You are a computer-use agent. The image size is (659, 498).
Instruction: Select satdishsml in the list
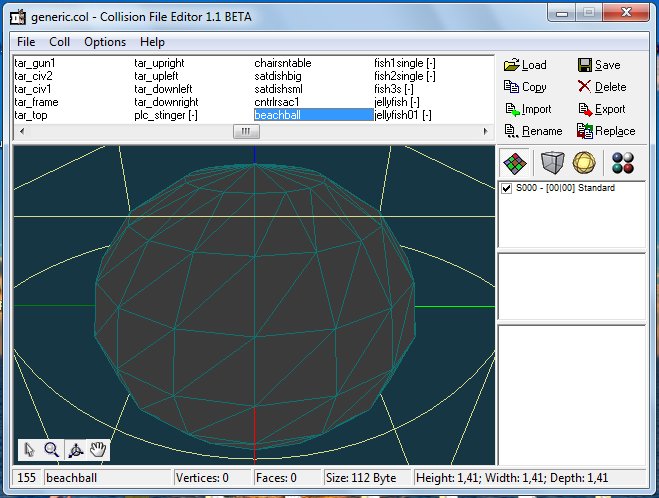(x=278, y=89)
